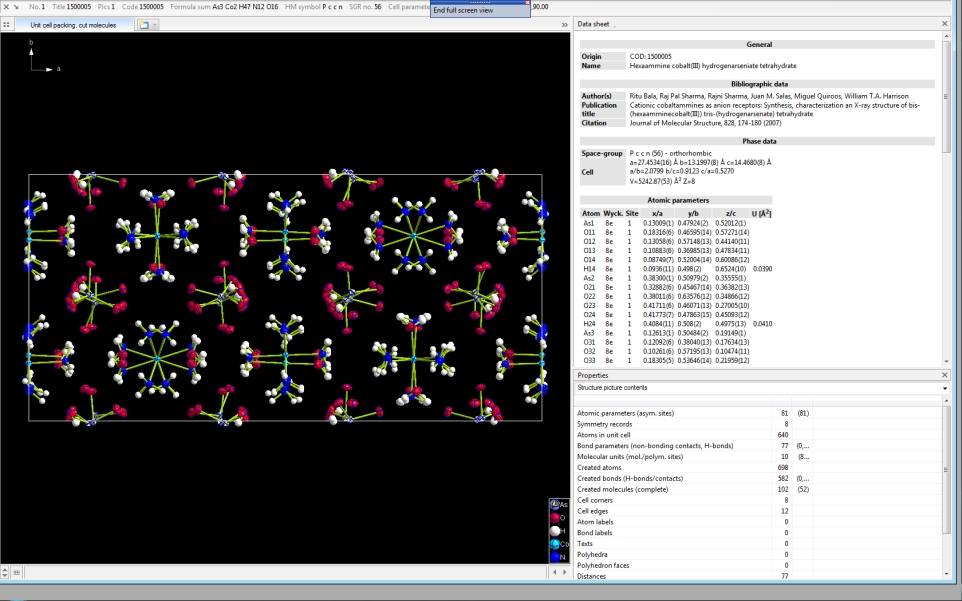Click the stepper arrows at bottom-left

(x=6, y=572)
